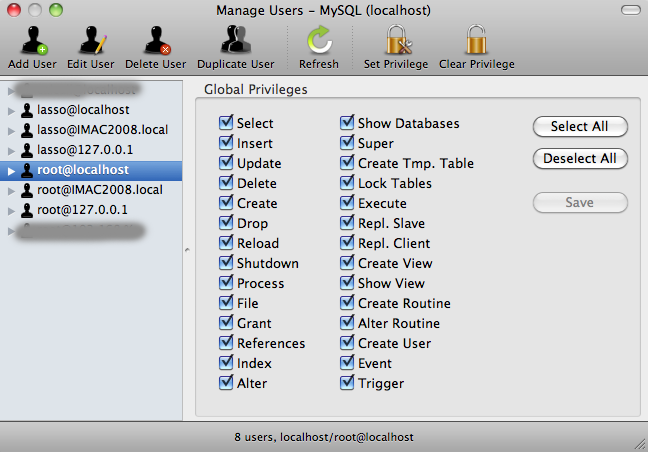Click the Add User toolbar icon

(33, 40)
